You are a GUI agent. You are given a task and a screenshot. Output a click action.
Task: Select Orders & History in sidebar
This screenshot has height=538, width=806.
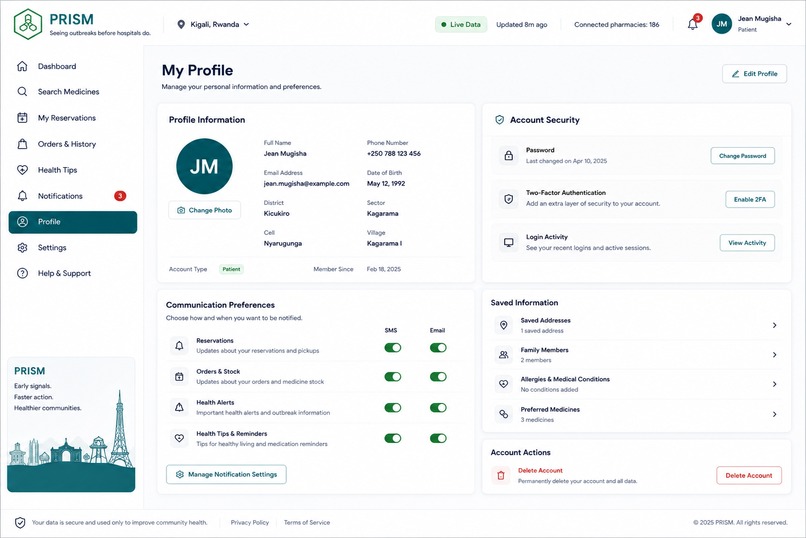[73, 144]
